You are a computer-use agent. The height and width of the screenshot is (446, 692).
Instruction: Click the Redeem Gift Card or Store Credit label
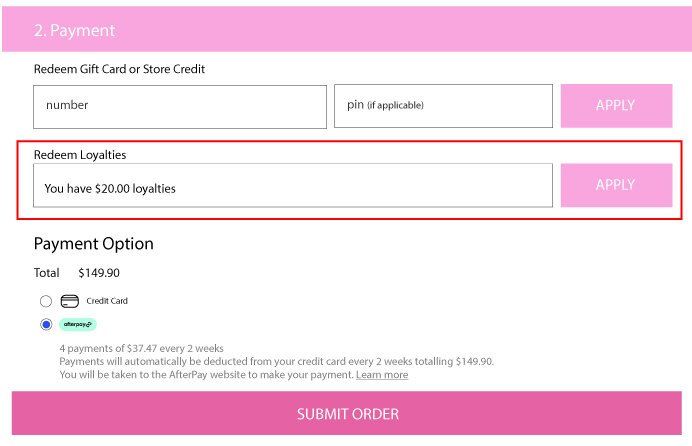(119, 69)
